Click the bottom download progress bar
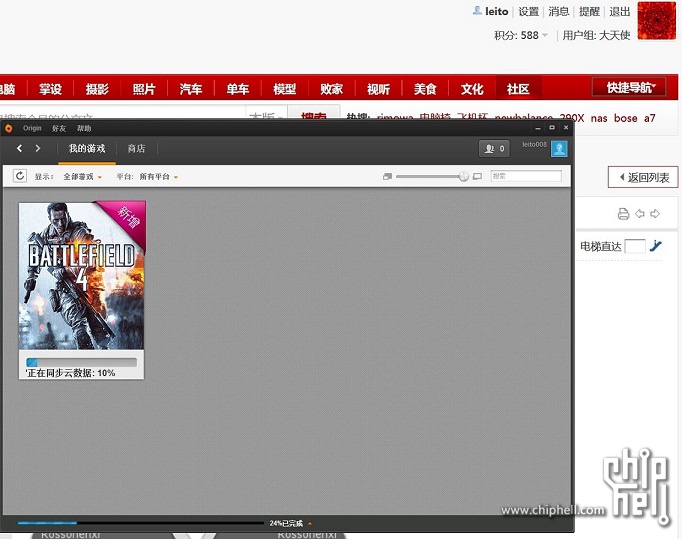The width and height of the screenshot is (682, 539). 140,523
